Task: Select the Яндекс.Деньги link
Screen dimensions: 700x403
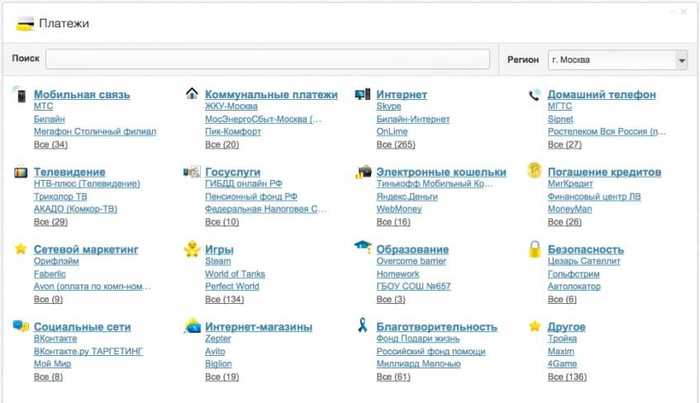Action: tap(407, 196)
